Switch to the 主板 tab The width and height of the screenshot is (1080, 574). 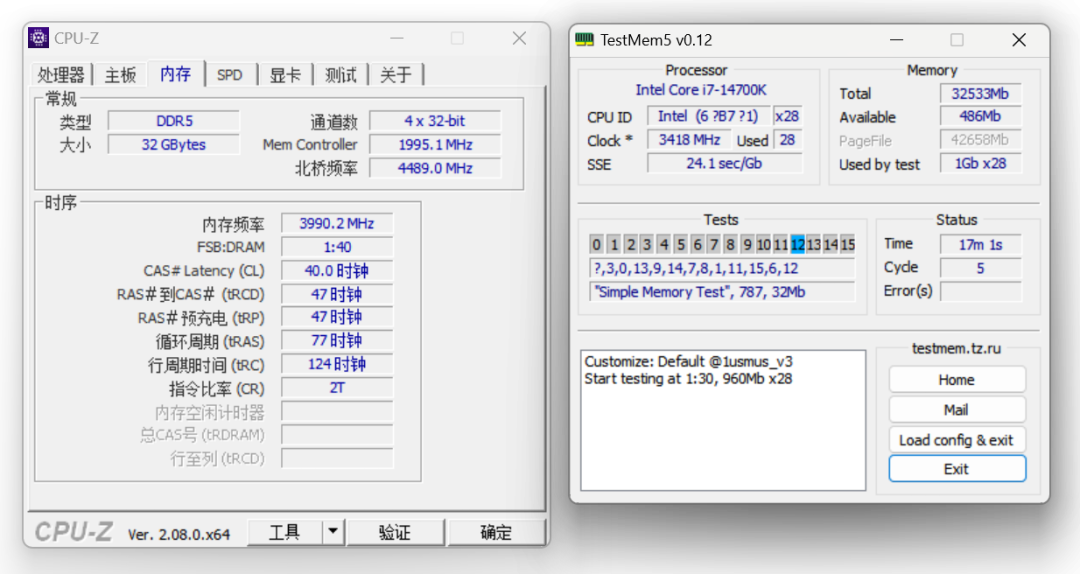pos(121,74)
